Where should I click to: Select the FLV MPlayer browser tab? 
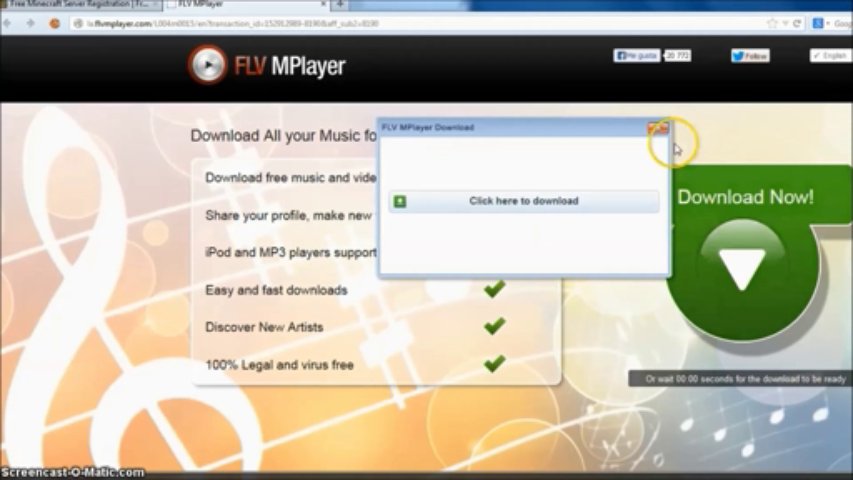pyautogui.click(x=240, y=5)
